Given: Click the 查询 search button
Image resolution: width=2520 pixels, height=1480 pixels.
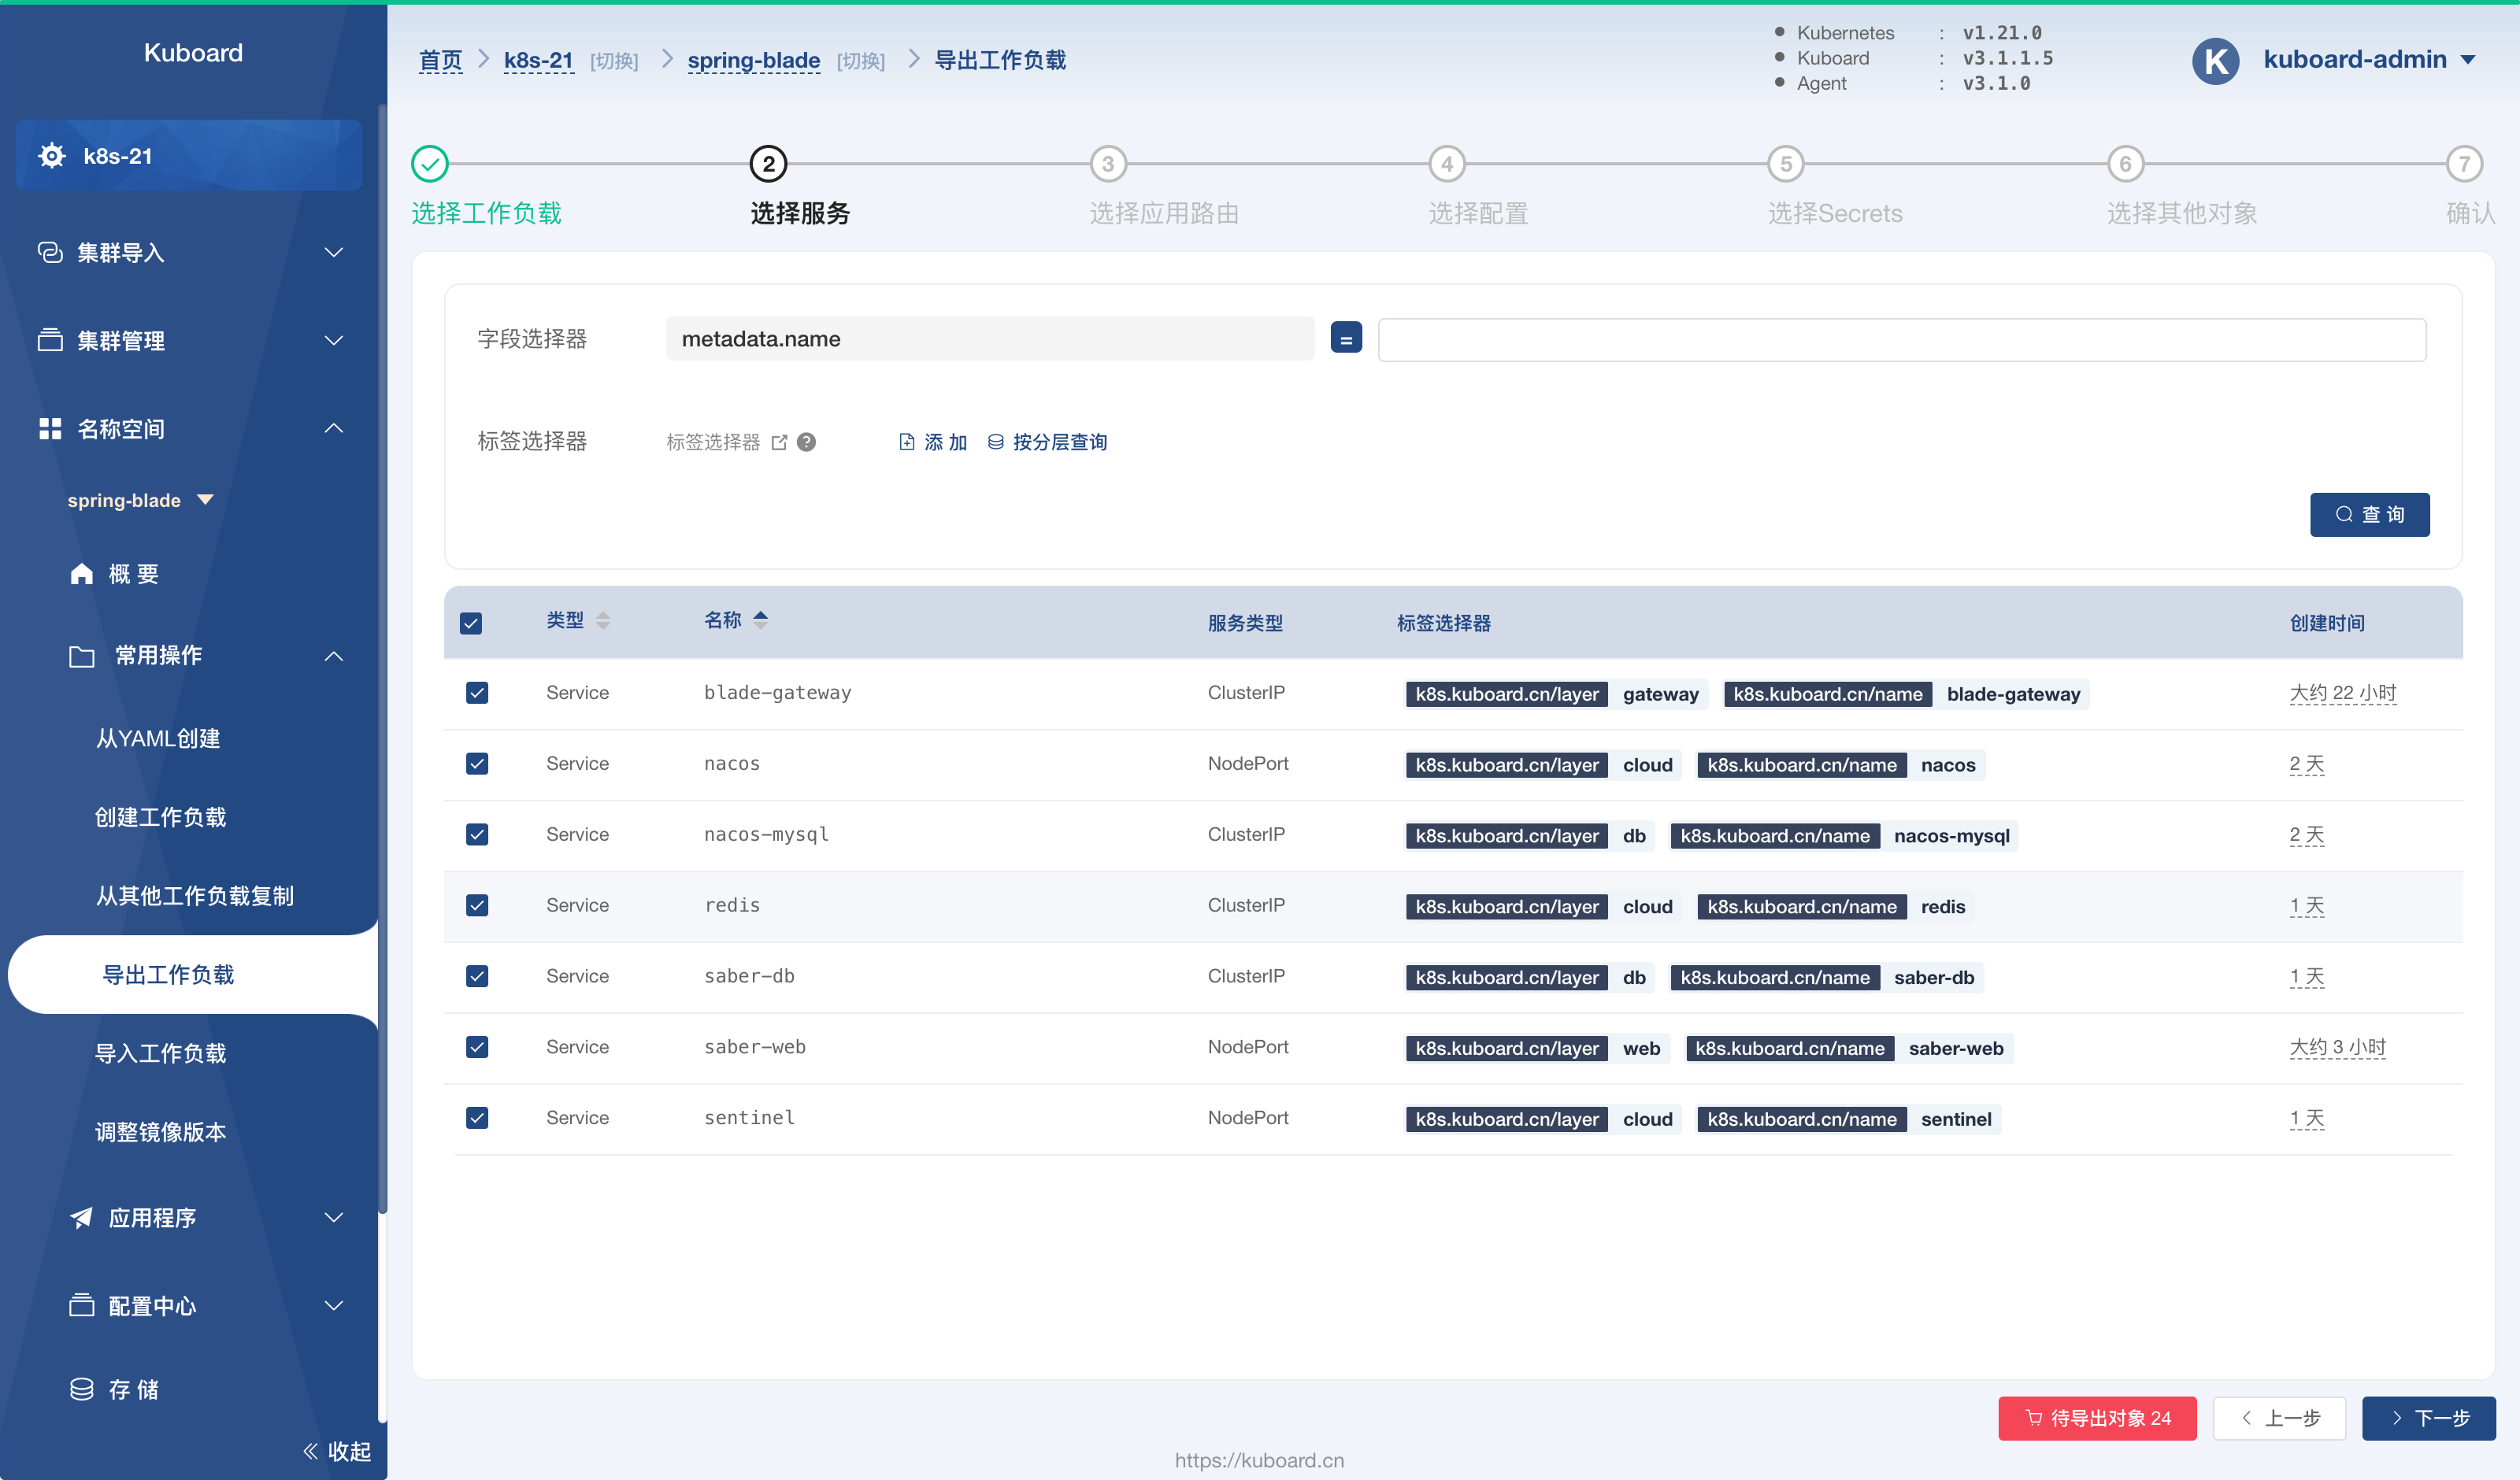Looking at the screenshot, I should tap(2370, 515).
